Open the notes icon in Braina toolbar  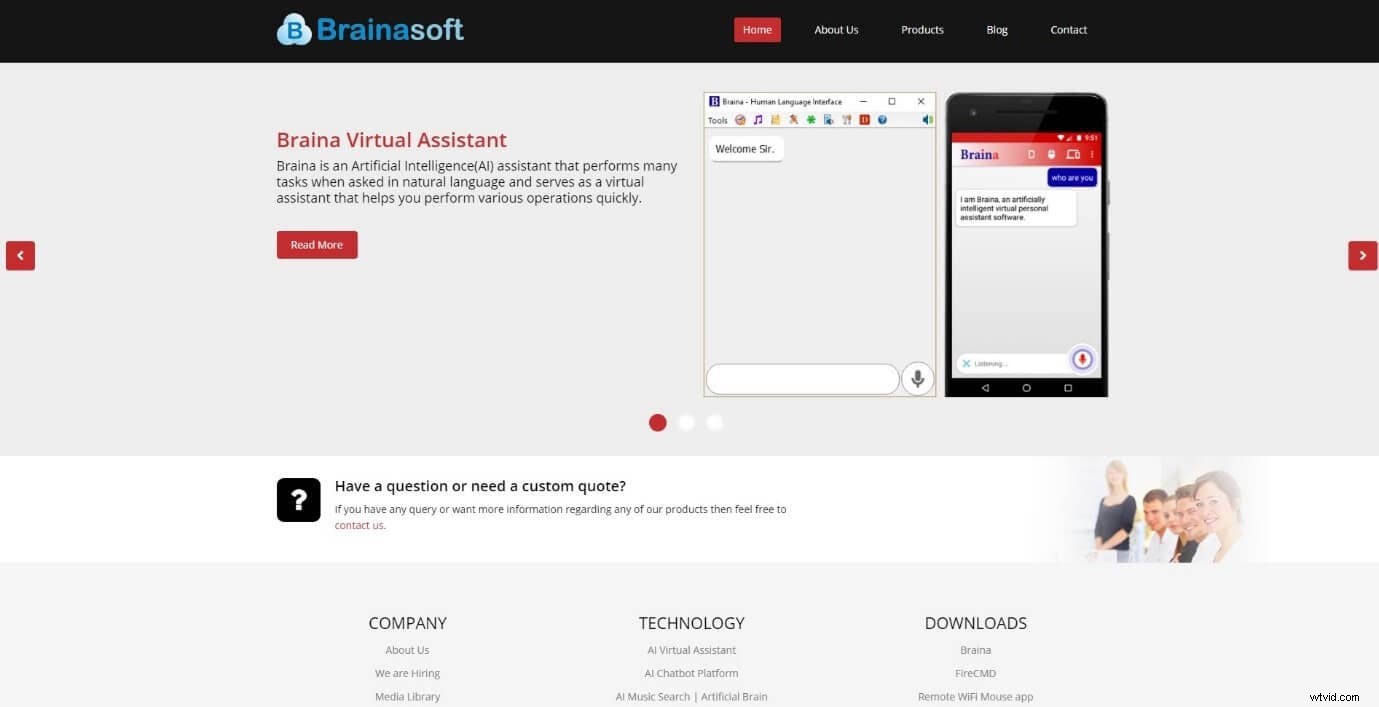point(776,119)
